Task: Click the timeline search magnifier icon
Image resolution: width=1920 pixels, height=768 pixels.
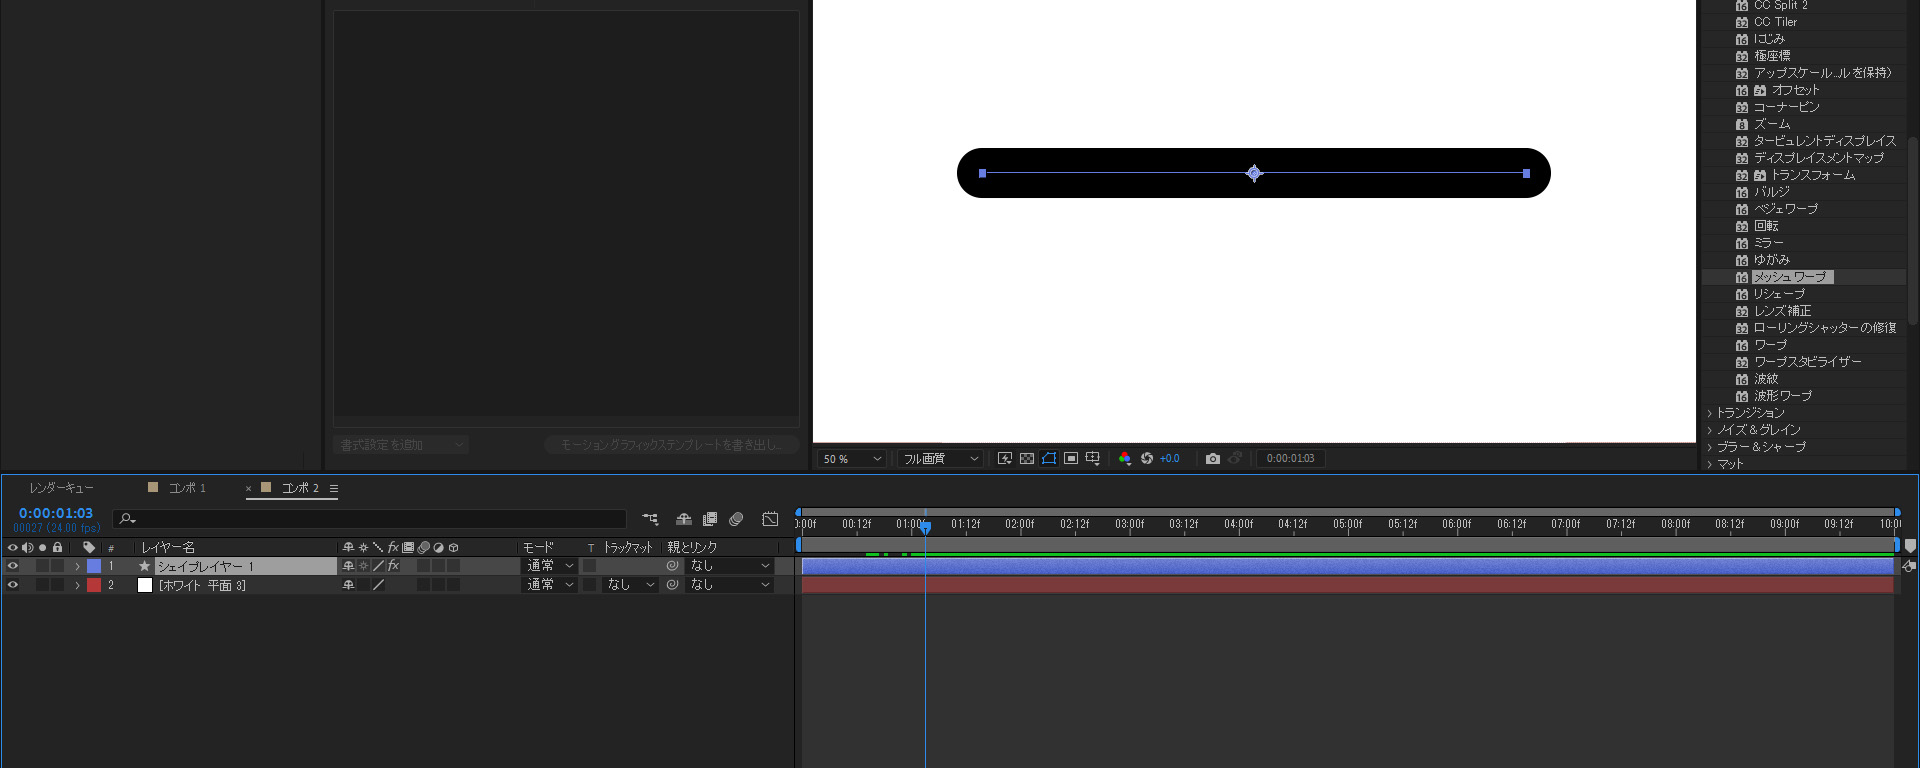Action: pyautogui.click(x=127, y=519)
